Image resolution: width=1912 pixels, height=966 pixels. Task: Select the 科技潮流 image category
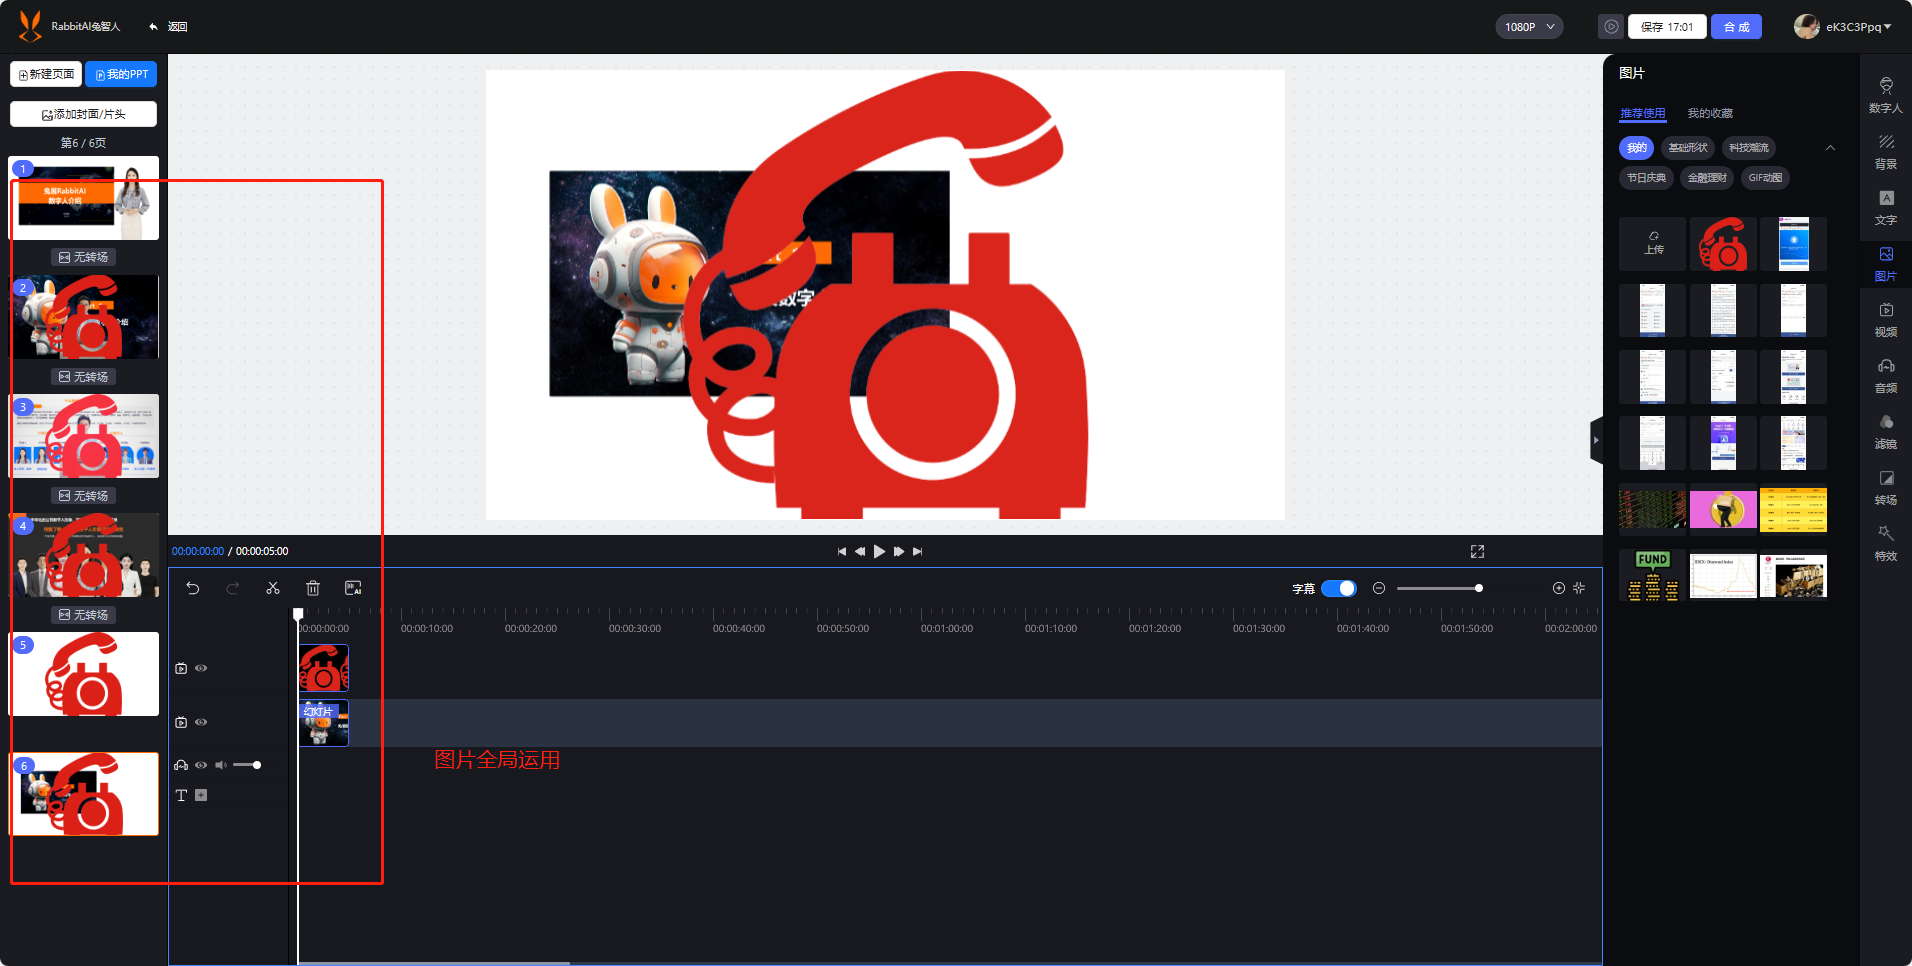pyautogui.click(x=1749, y=148)
